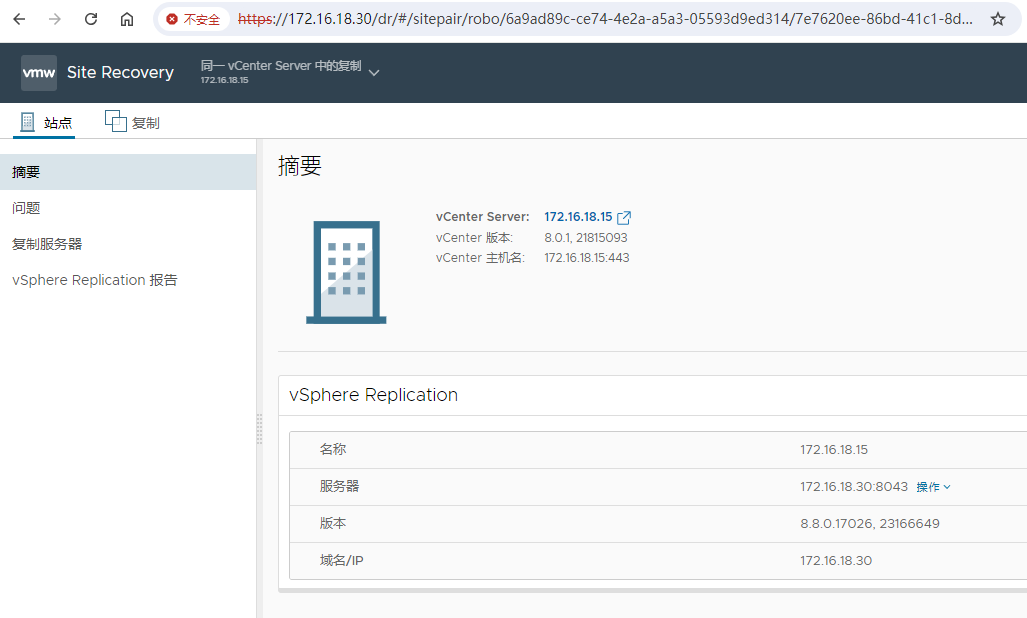The image size is (1027, 618).
Task: Open the 同一 vCenter Server 中的复制 dropdown
Action: click(289, 72)
